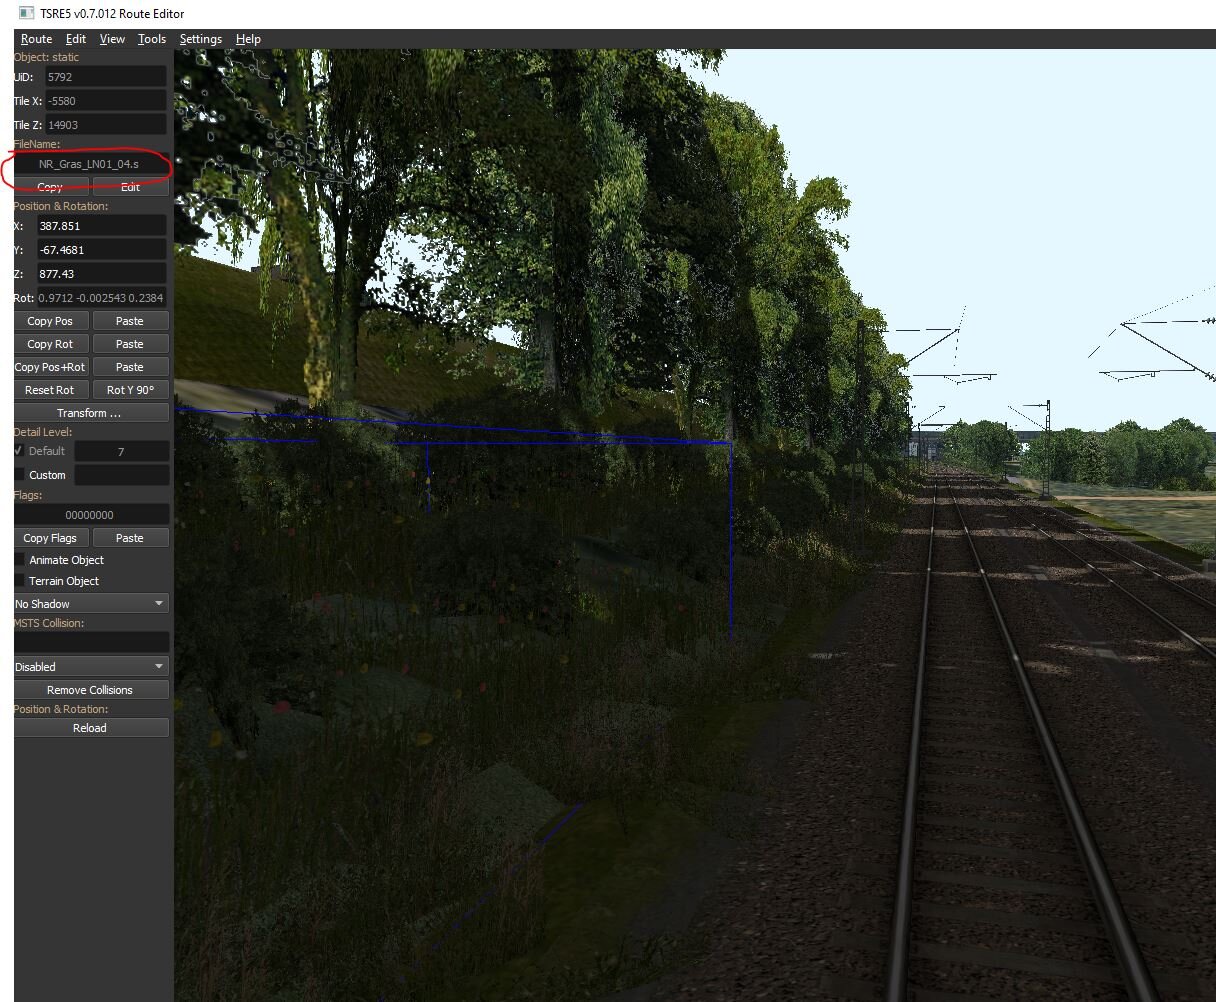Open the Edit menu
Viewport: 1216px width, 1002px height.
tap(76, 39)
